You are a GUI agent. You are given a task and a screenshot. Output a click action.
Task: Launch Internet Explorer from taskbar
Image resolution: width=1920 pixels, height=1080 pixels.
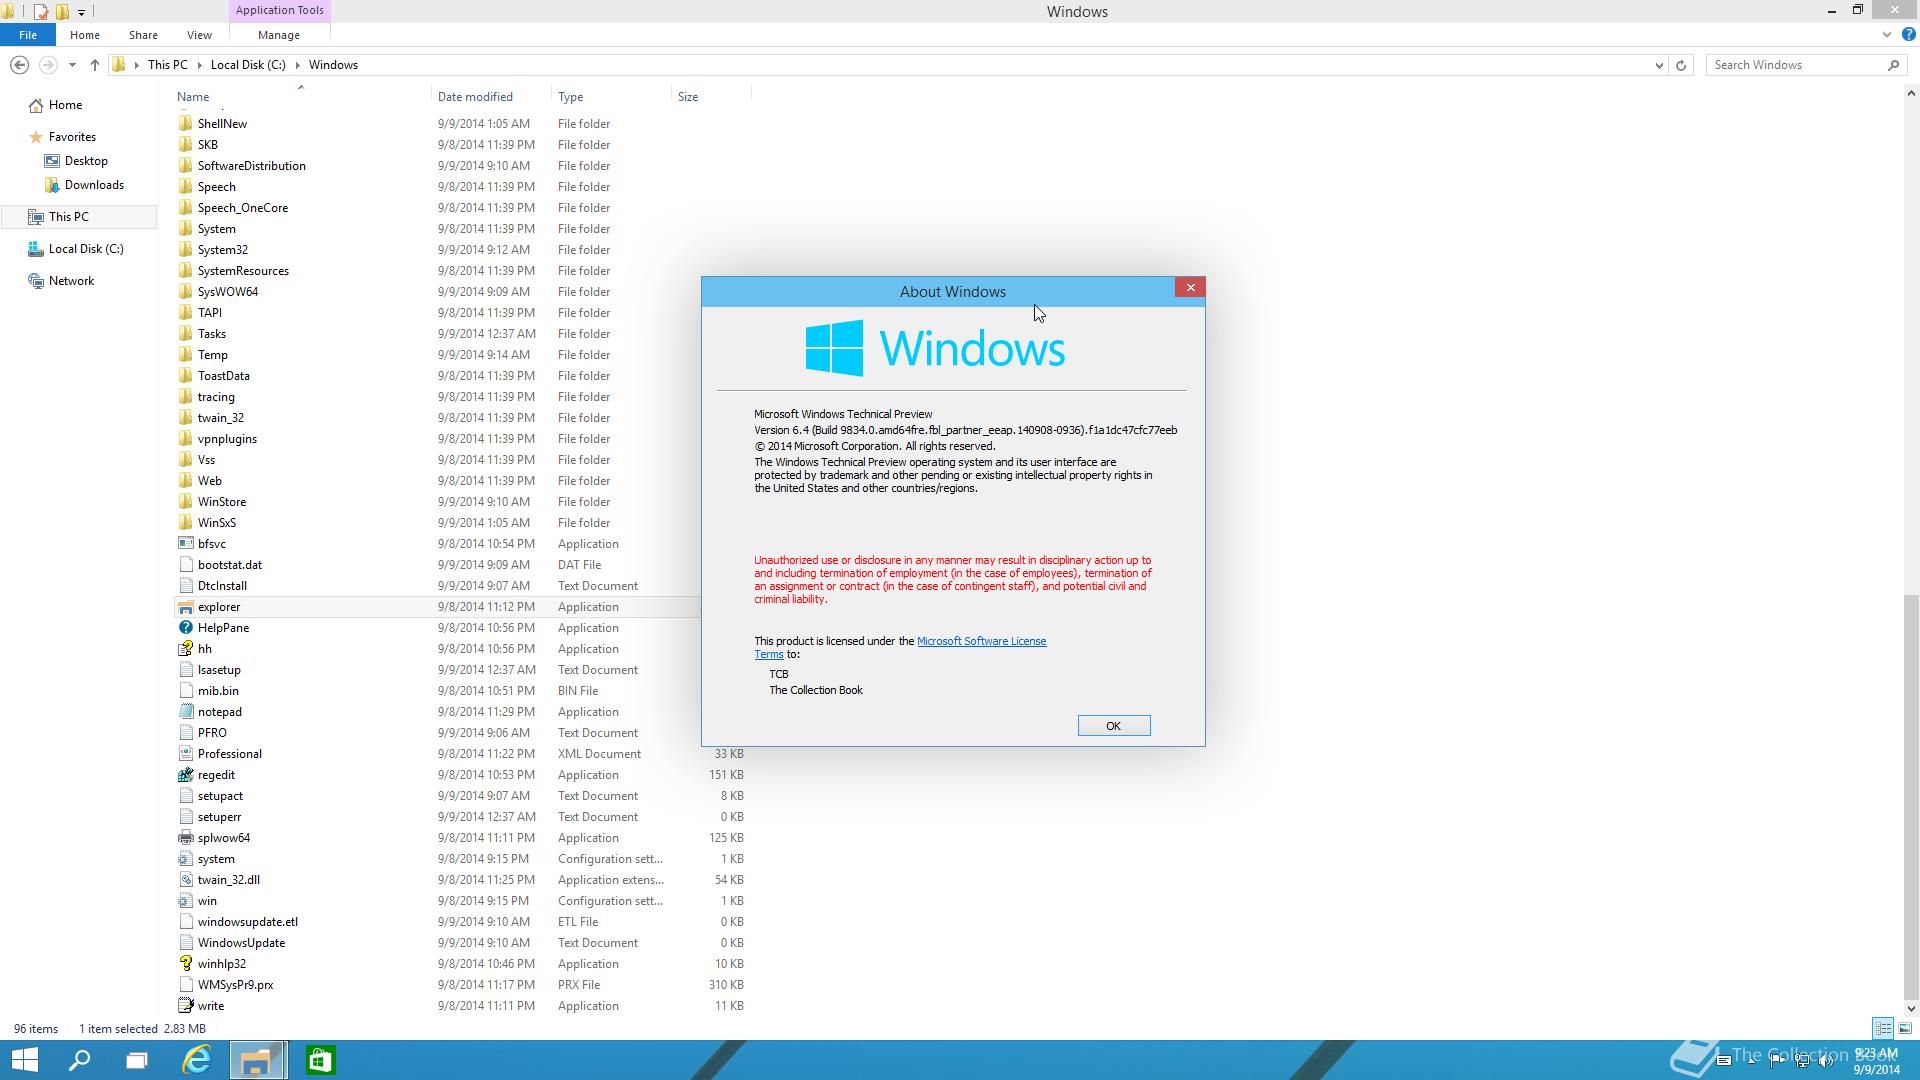point(197,1060)
